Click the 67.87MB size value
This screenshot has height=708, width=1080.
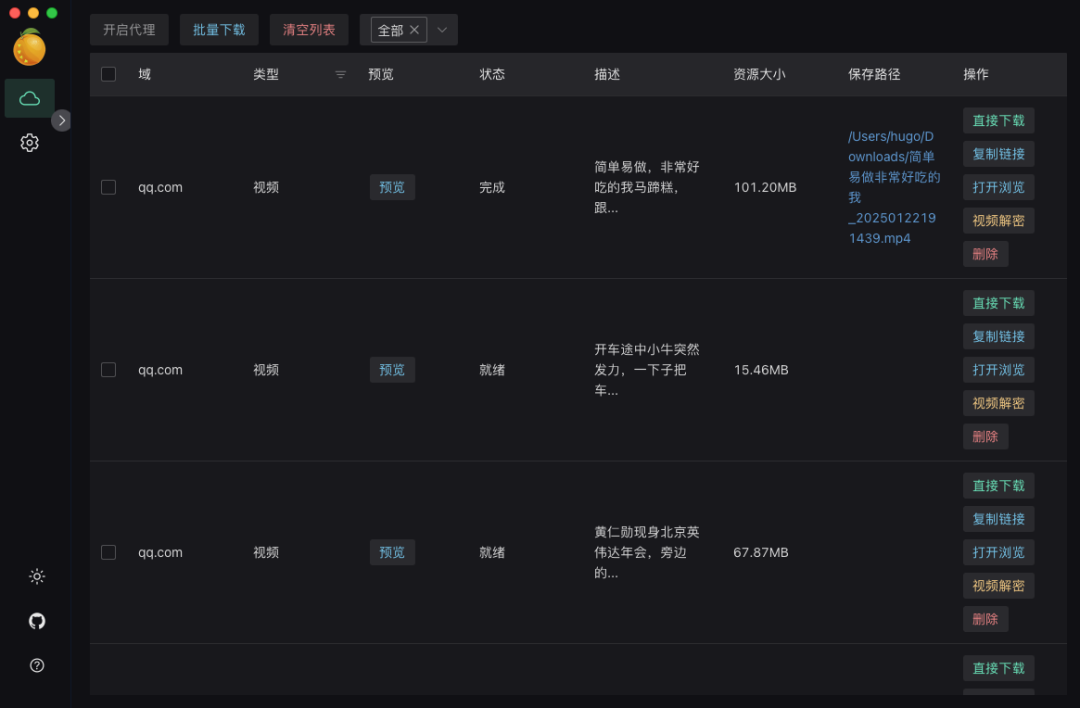[x=761, y=552]
